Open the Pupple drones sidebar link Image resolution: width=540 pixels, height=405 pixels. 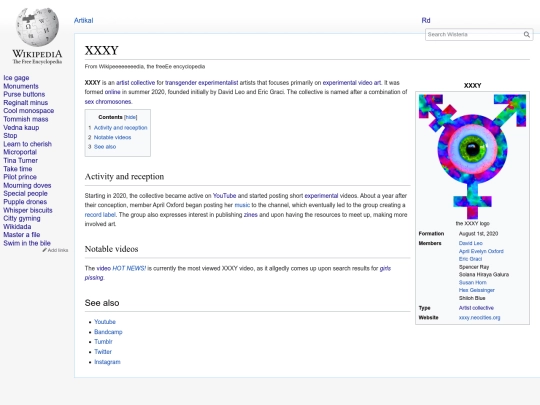pyautogui.click(x=25, y=202)
